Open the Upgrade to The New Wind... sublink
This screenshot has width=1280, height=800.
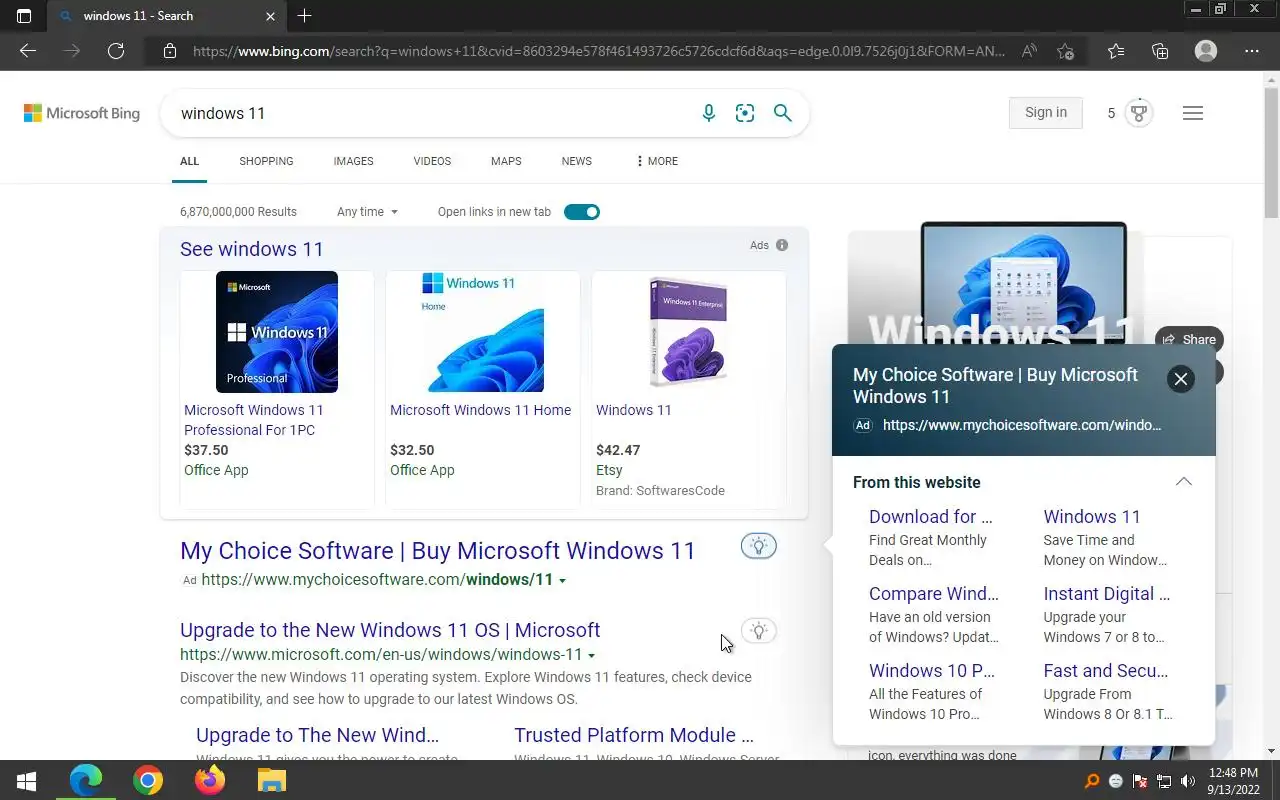(318, 735)
